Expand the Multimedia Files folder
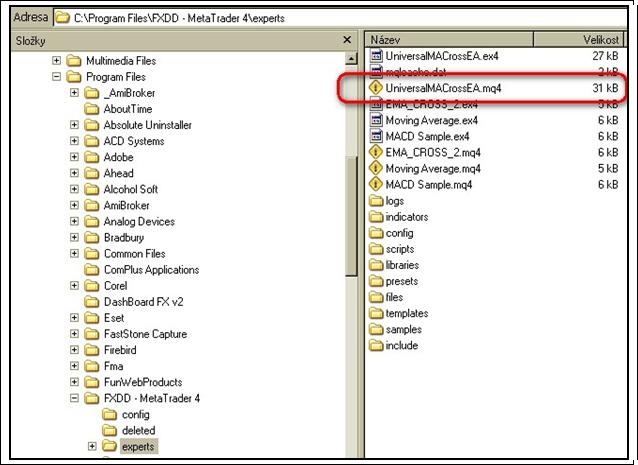Screen dimensions: 638x465 coord(57,61)
